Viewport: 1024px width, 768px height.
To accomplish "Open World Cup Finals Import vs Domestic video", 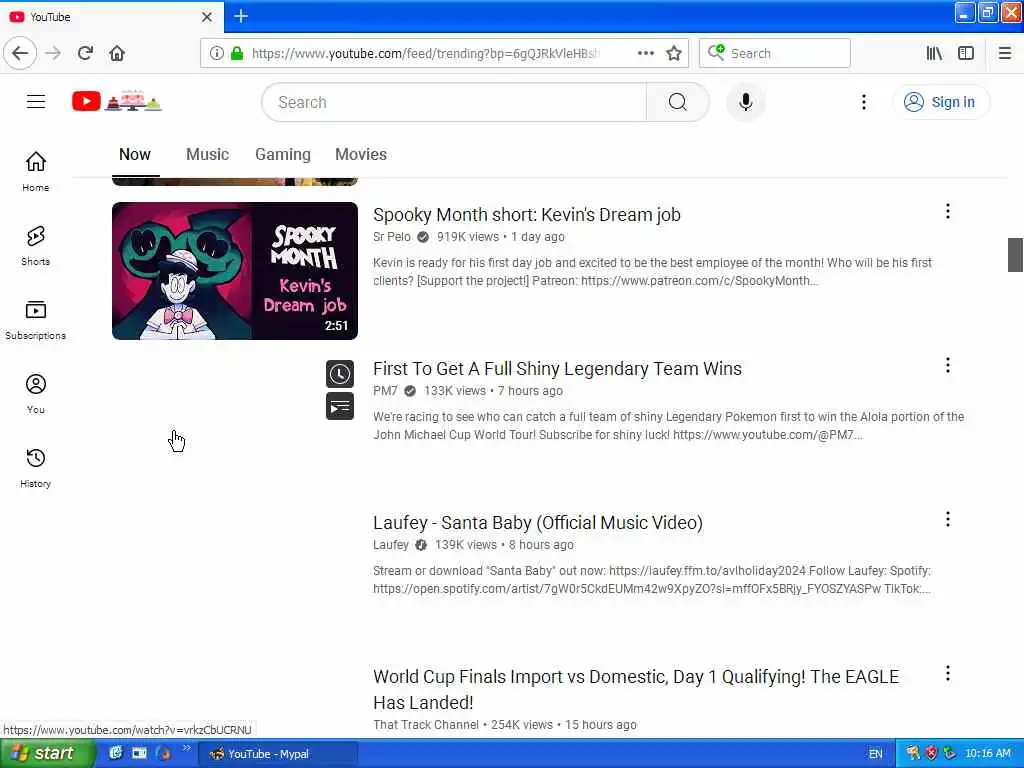I will pyautogui.click(x=635, y=689).
